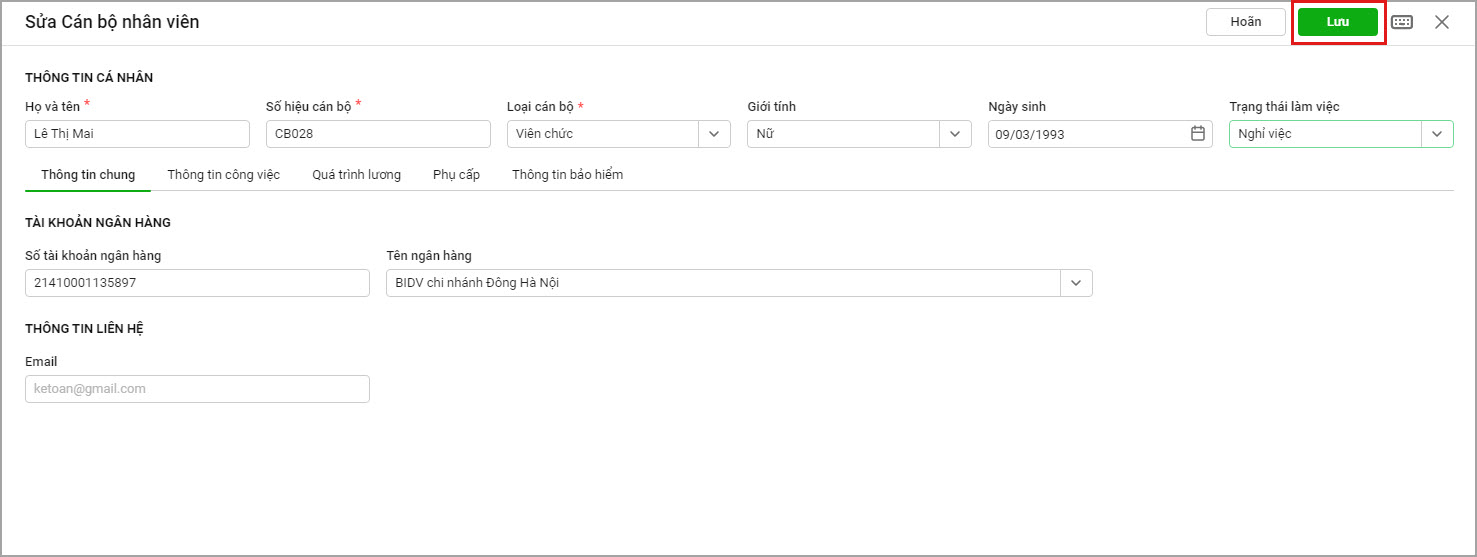
Task: Expand the Giới tính dropdown arrow
Action: (x=955, y=134)
